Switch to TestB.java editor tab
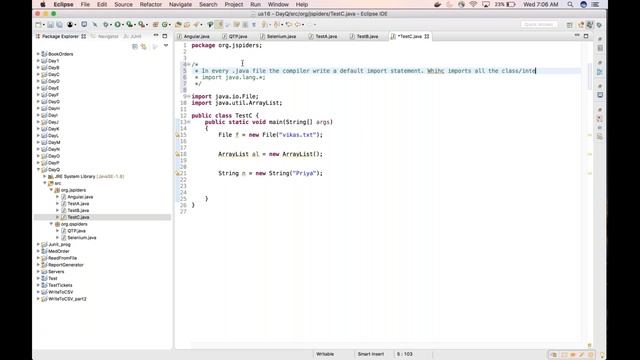The image size is (640, 360). 367,36
